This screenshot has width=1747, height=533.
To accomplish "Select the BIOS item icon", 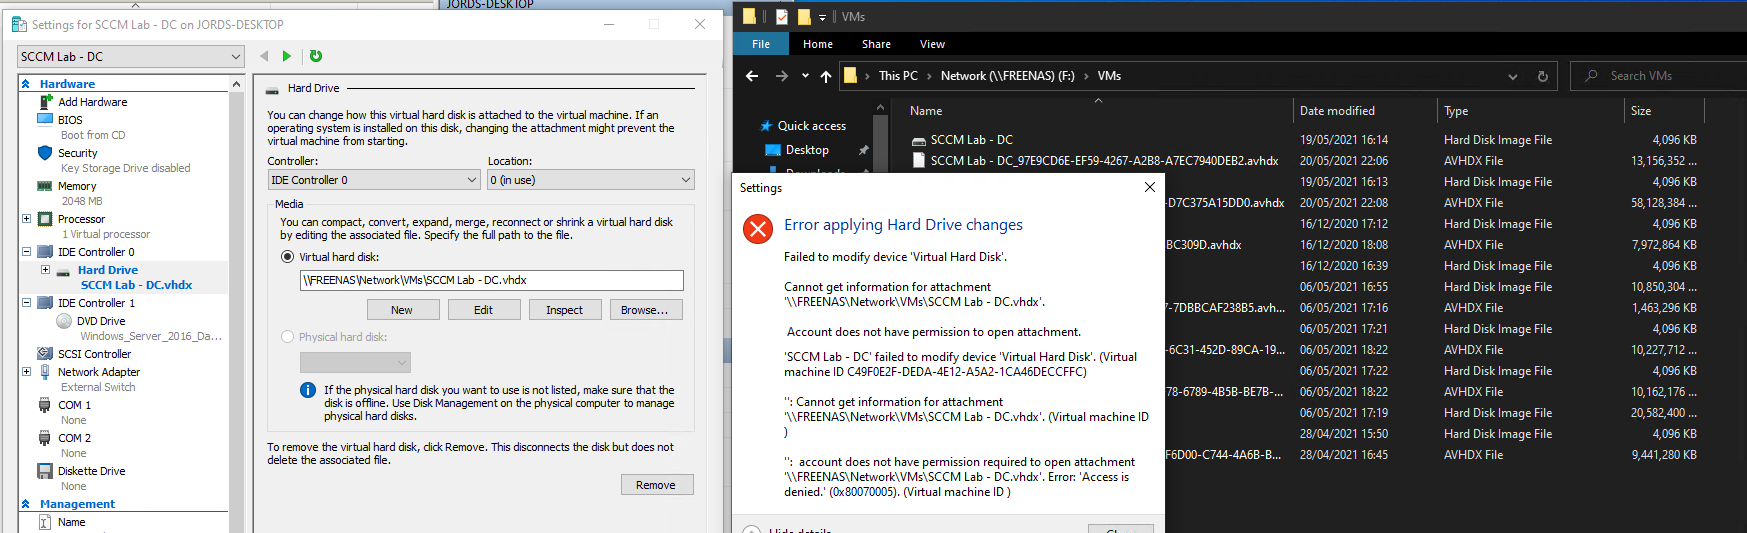I will (45, 119).
